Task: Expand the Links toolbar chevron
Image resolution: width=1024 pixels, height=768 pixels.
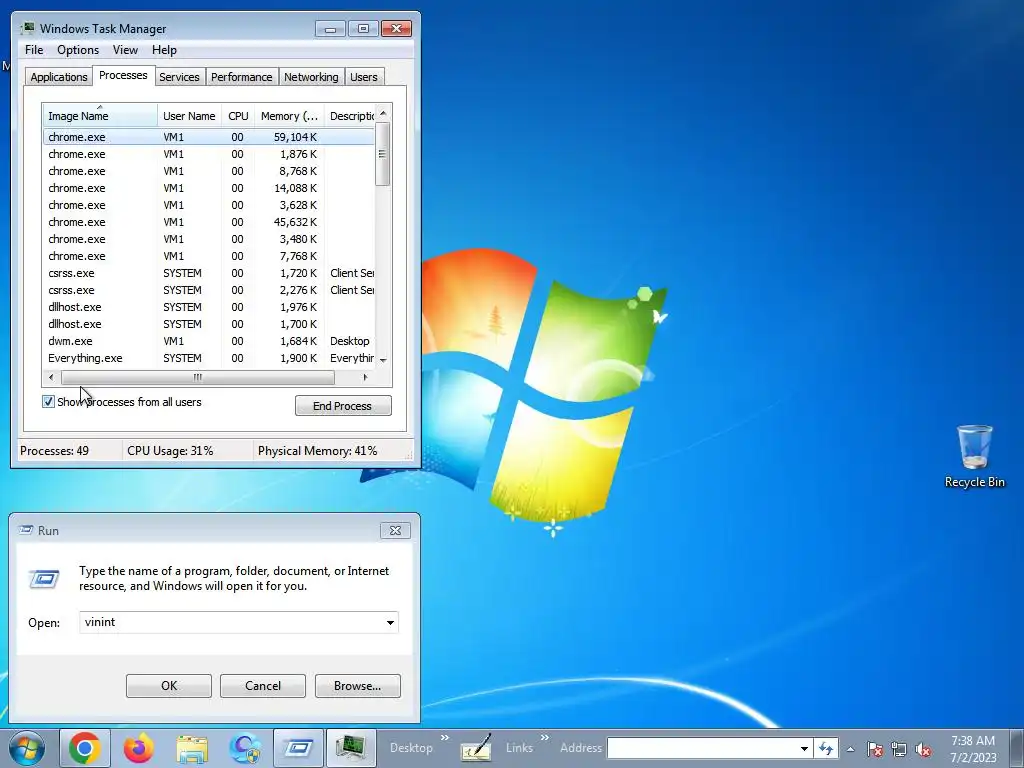Action: [x=545, y=738]
